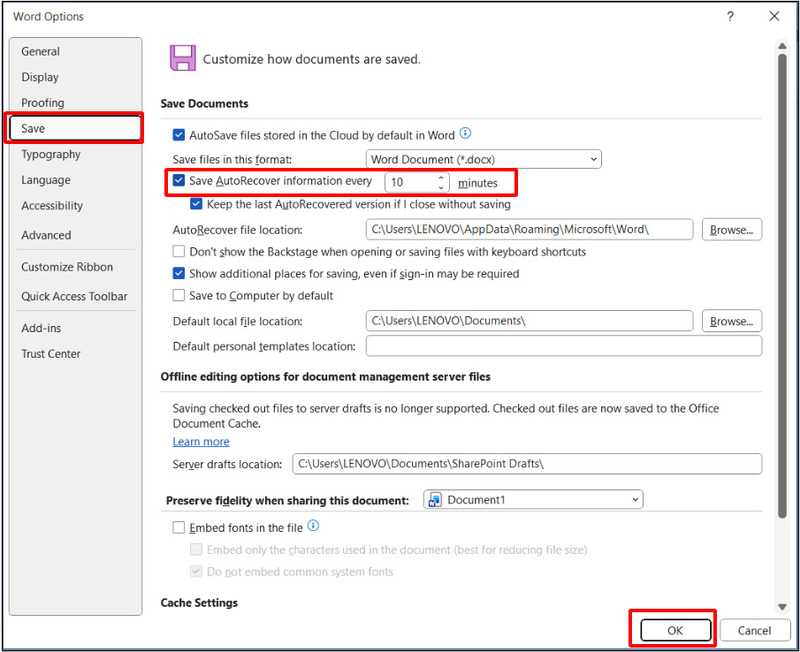This screenshot has height=652, width=800.
Task: Click the AutoSave info icon
Action: tap(465, 134)
